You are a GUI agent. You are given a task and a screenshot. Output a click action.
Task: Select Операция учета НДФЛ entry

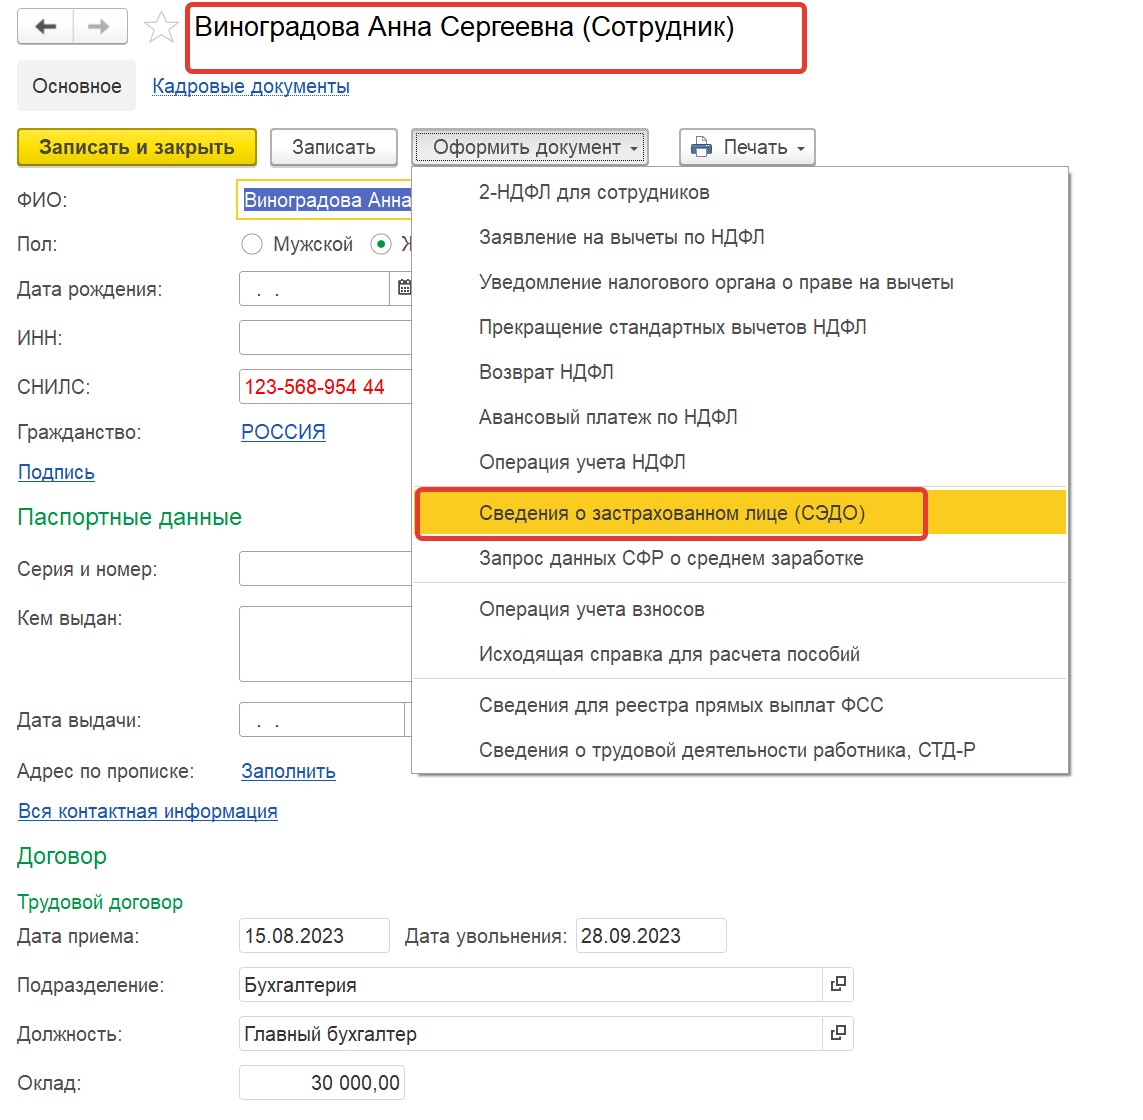[740, 462]
